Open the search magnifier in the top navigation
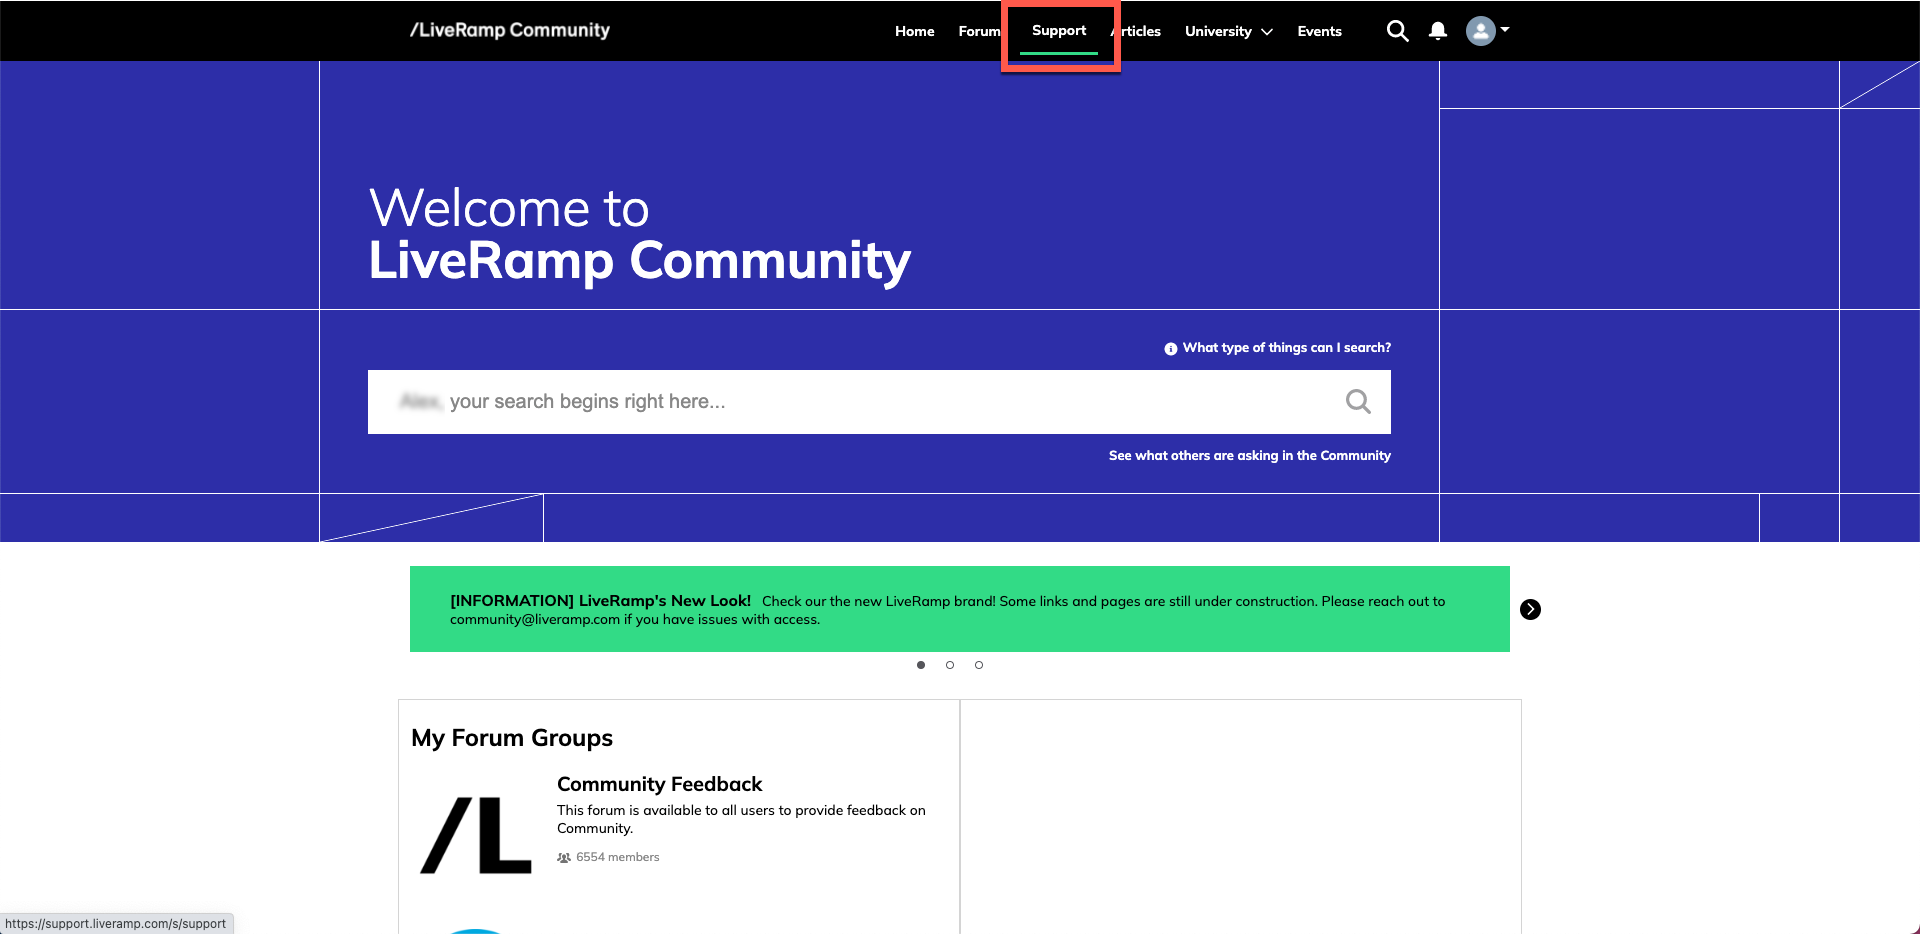1920x934 pixels. point(1397,31)
